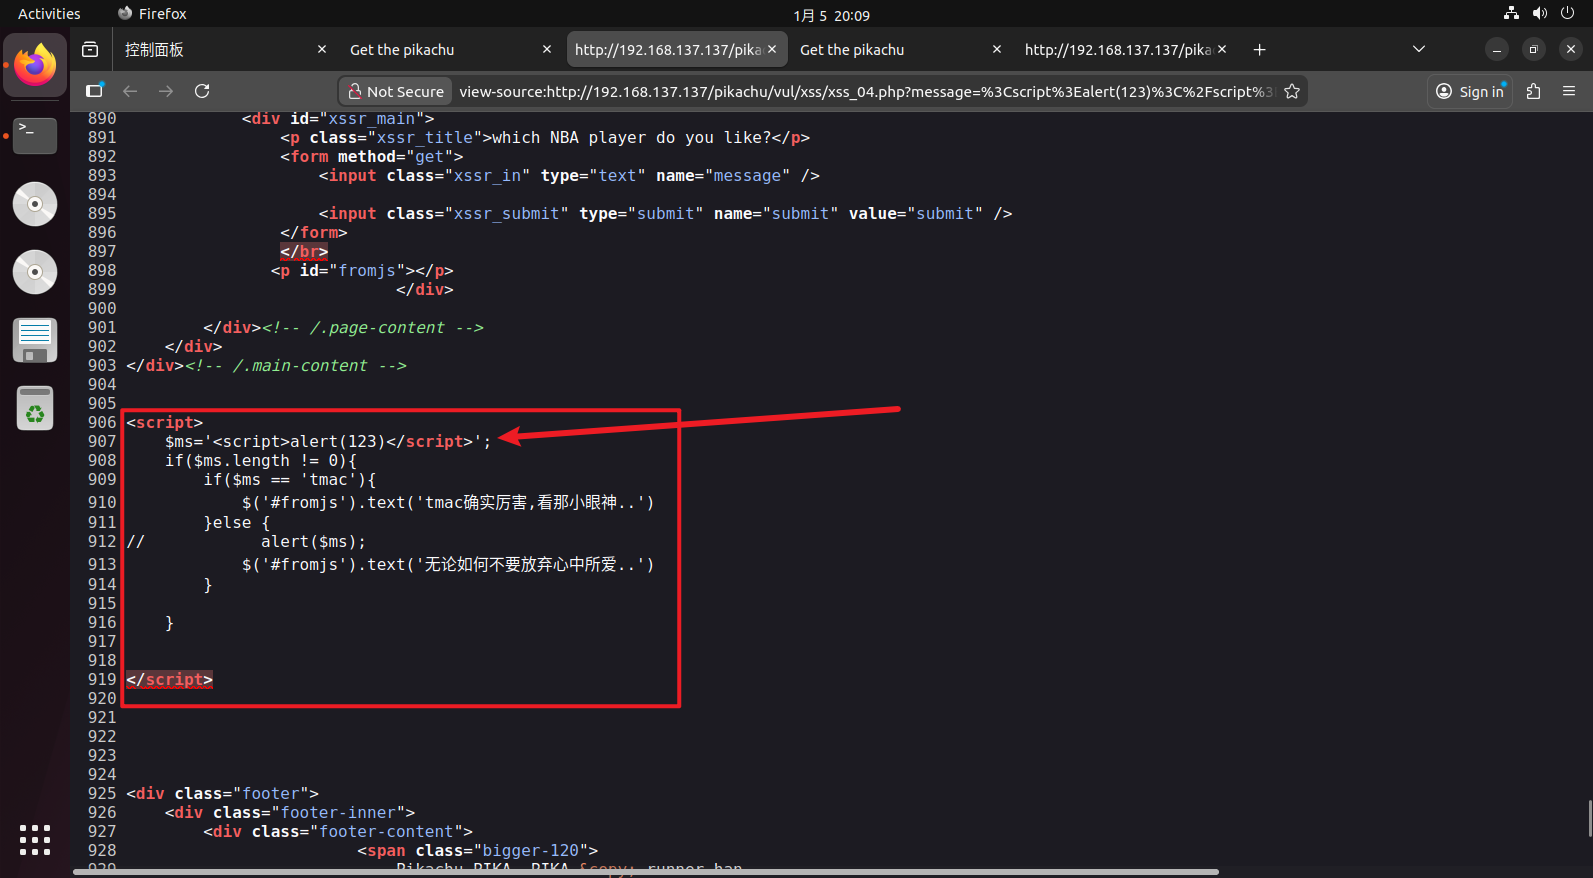This screenshot has height=878, width=1593.
Task: Click the highlighted </br> tag on line 897
Action: 304,251
